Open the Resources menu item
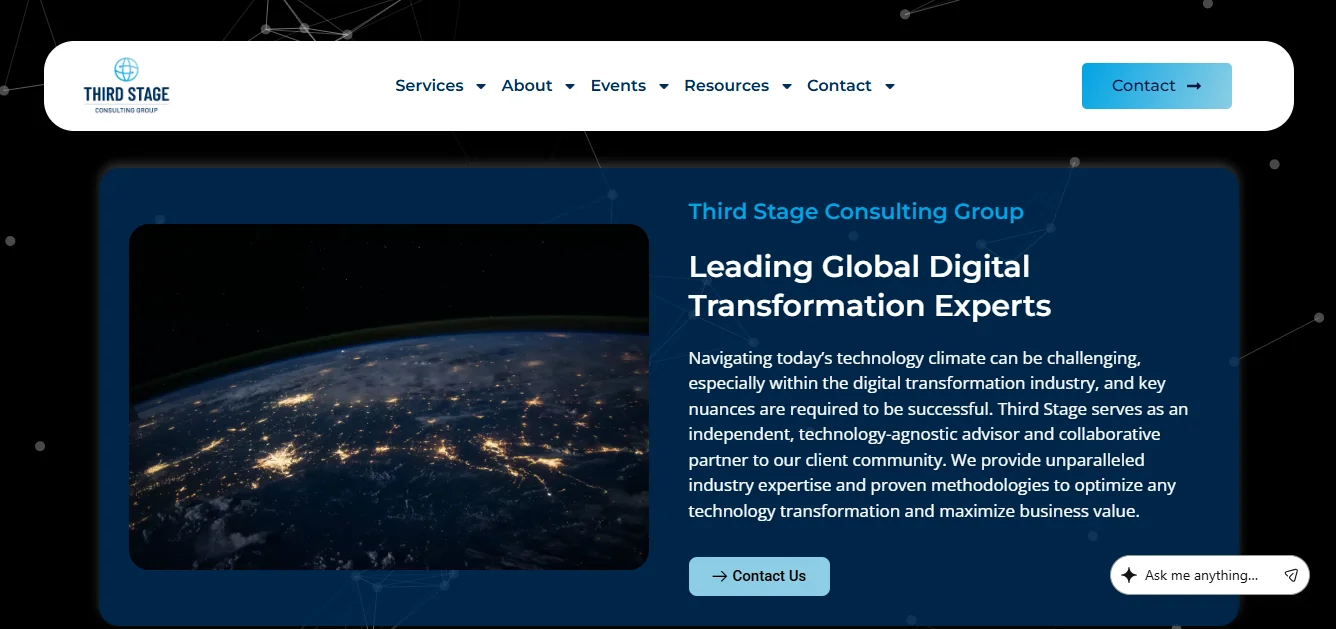The image size is (1336, 629). click(726, 86)
